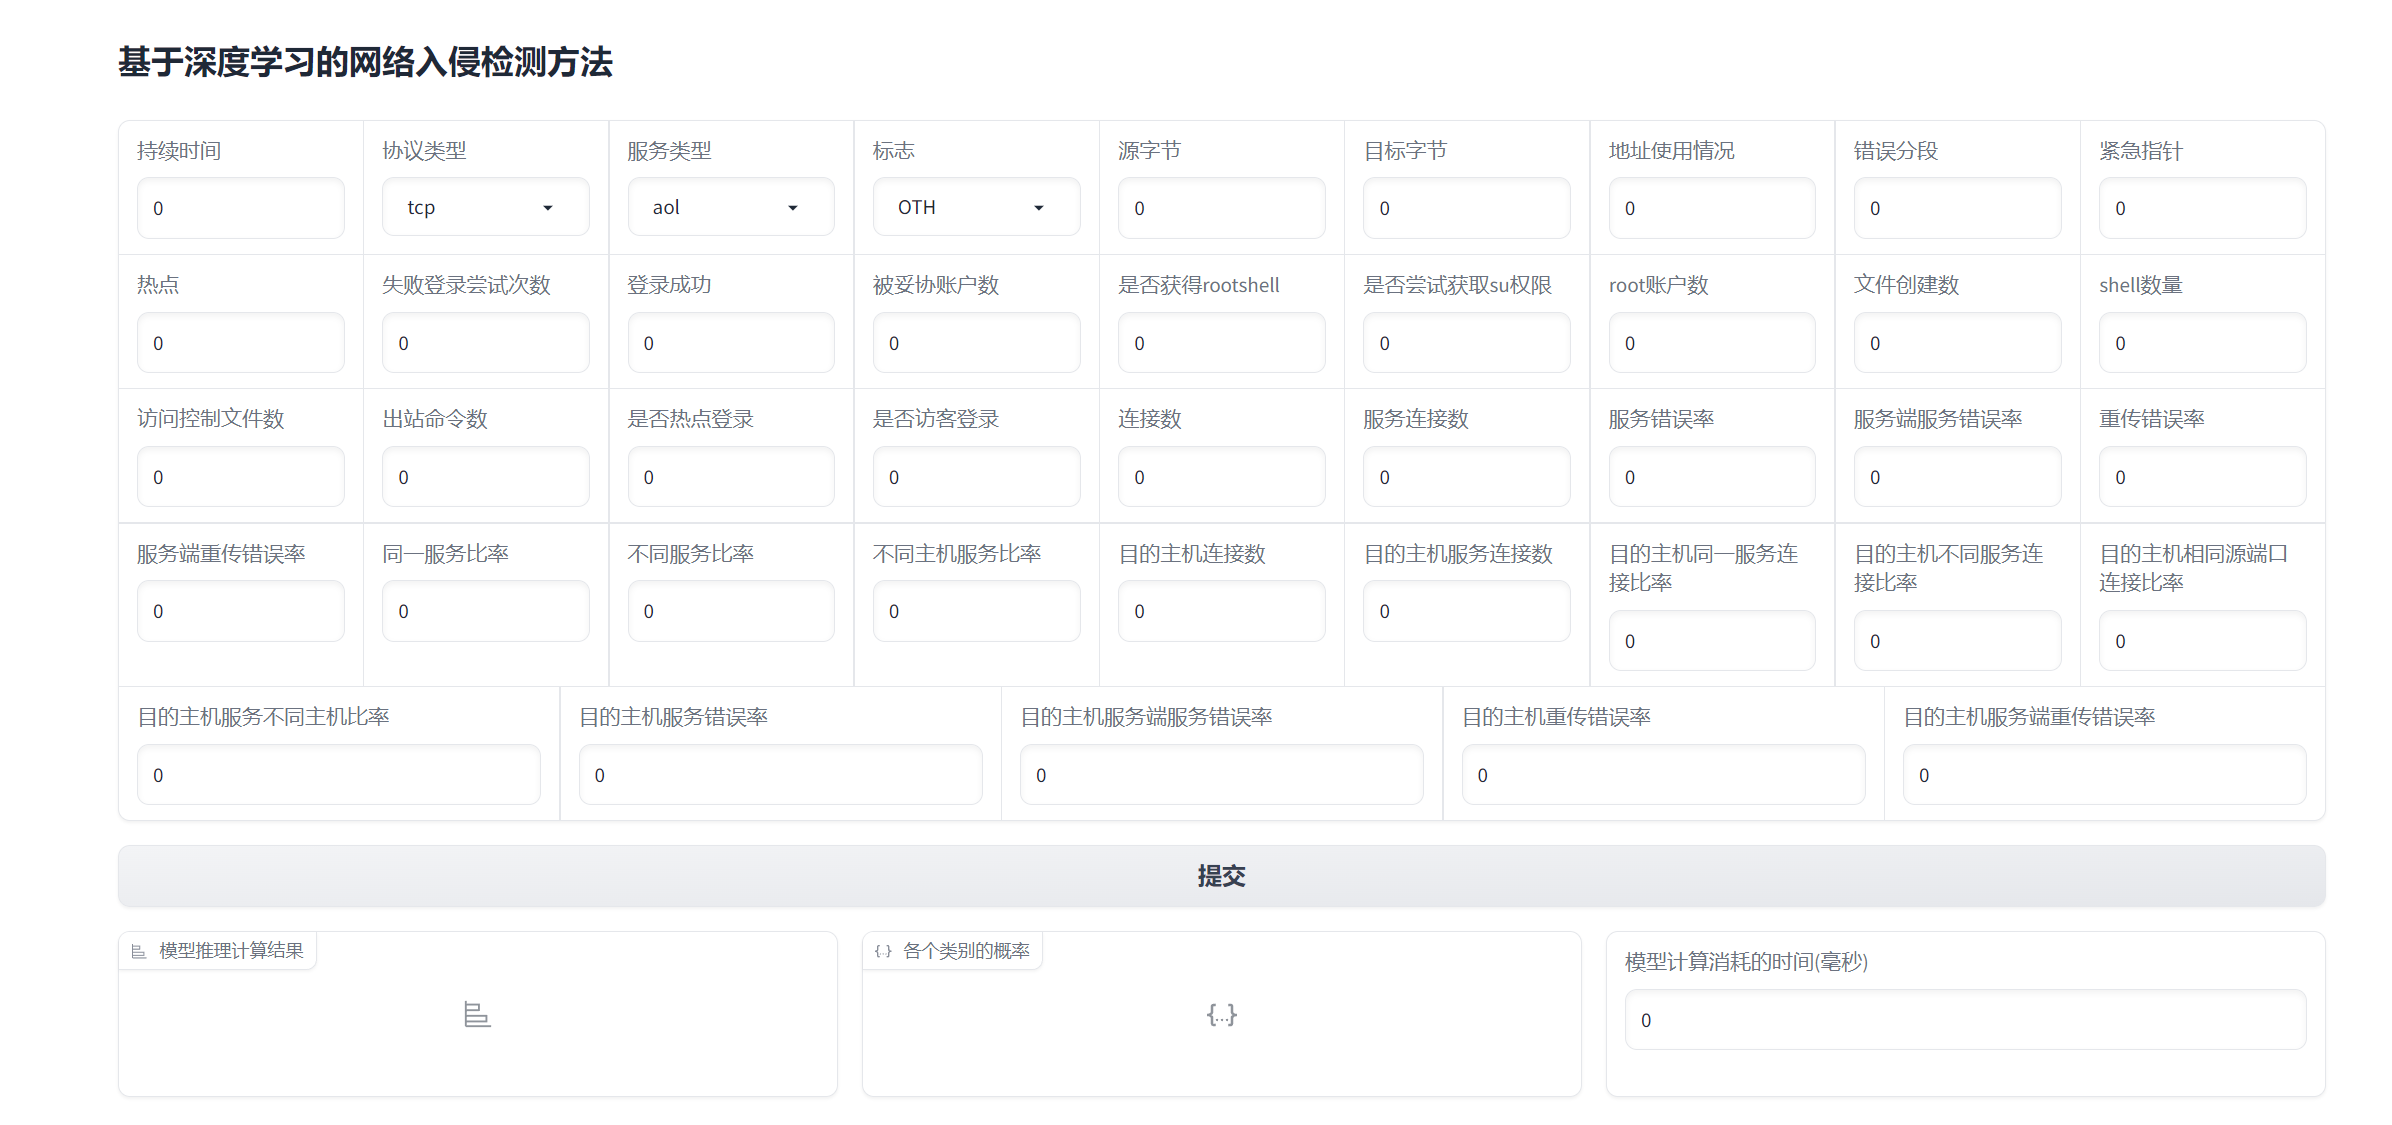Viewport: 2392px width, 1125px height.
Task: Select the 目的主机服务端服务错误率 input field
Action: pos(1222,775)
